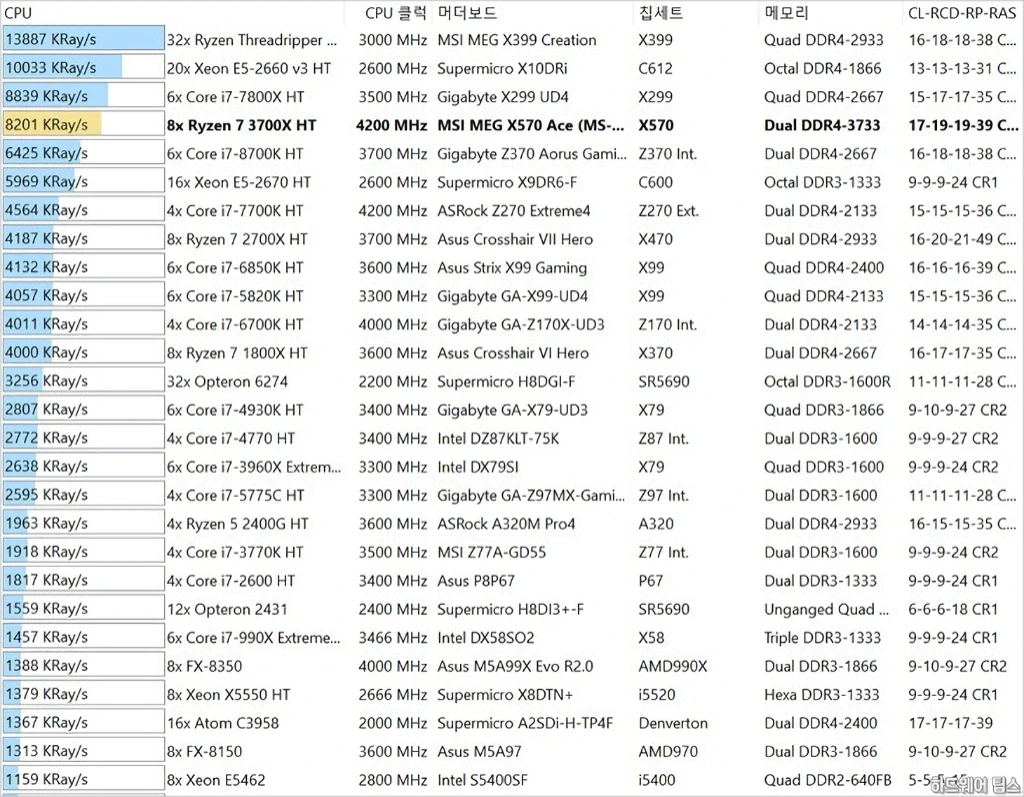Click 4x Core i7-2600 HT

[231, 581]
